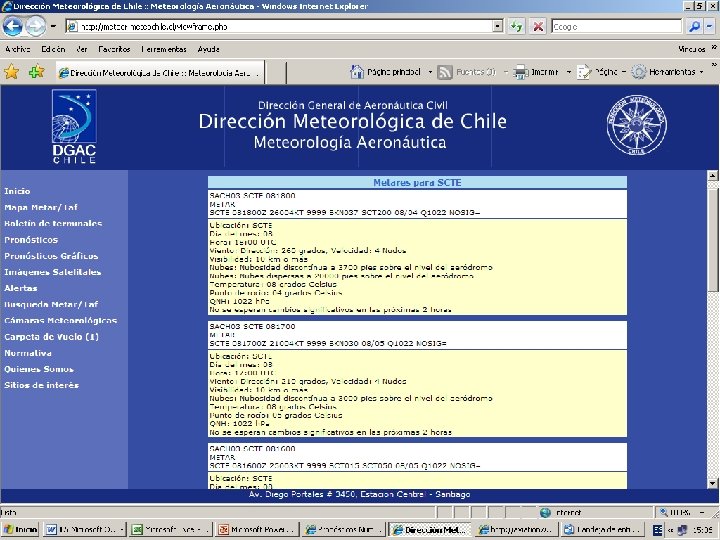This screenshot has width=720, height=540.
Task: Open the Pronósticos Gráficos link
Action: pos(51,256)
